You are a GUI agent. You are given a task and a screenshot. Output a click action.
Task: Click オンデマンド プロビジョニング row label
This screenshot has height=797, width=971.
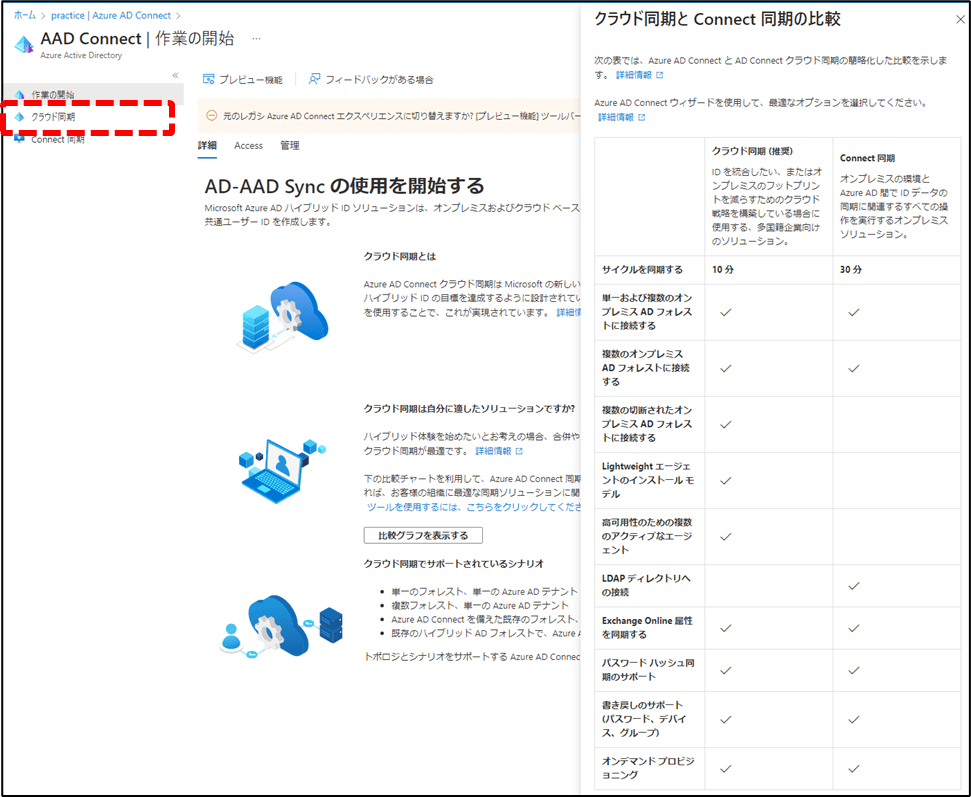648,768
